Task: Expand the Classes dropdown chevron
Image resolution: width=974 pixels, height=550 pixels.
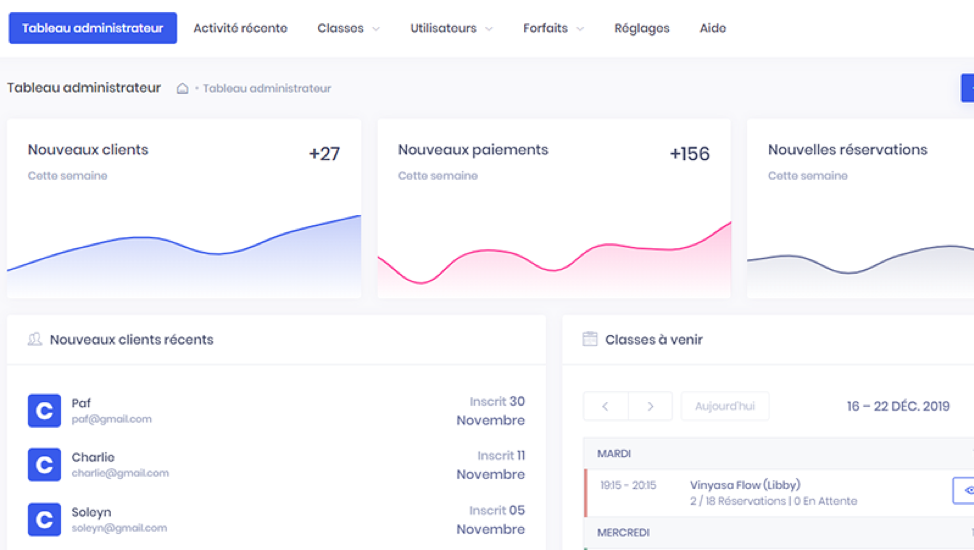Action: tap(376, 29)
